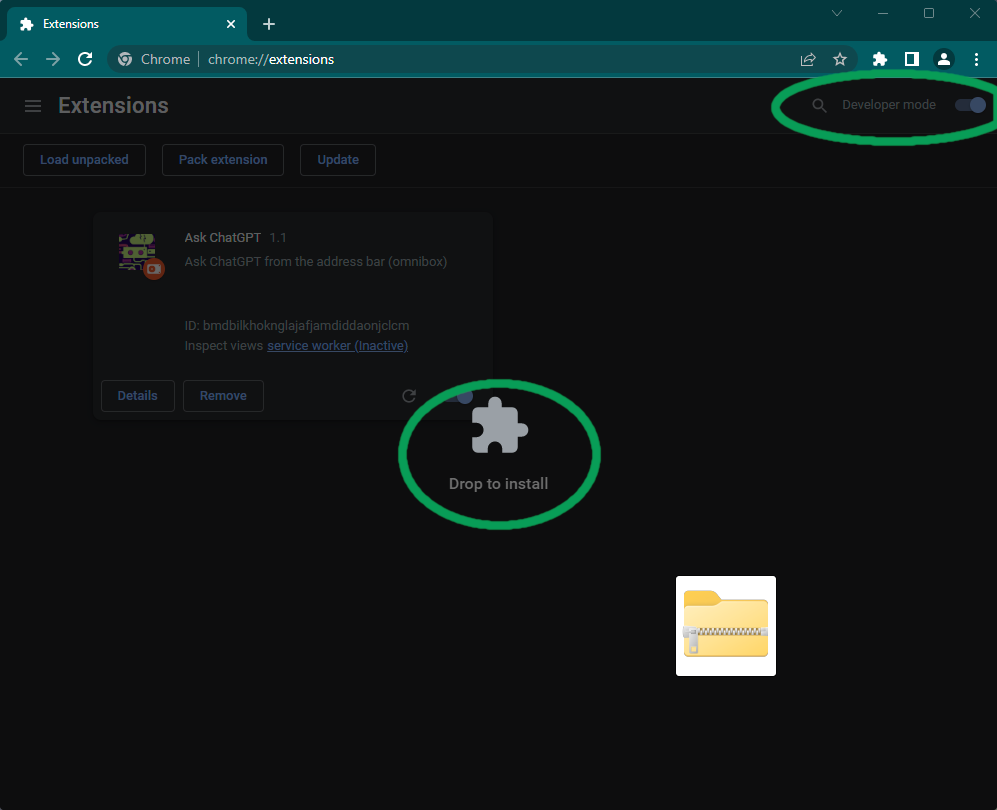Click the 'Ask ChatGPT from the address bar' description
This screenshot has width=997, height=810.
(x=316, y=261)
